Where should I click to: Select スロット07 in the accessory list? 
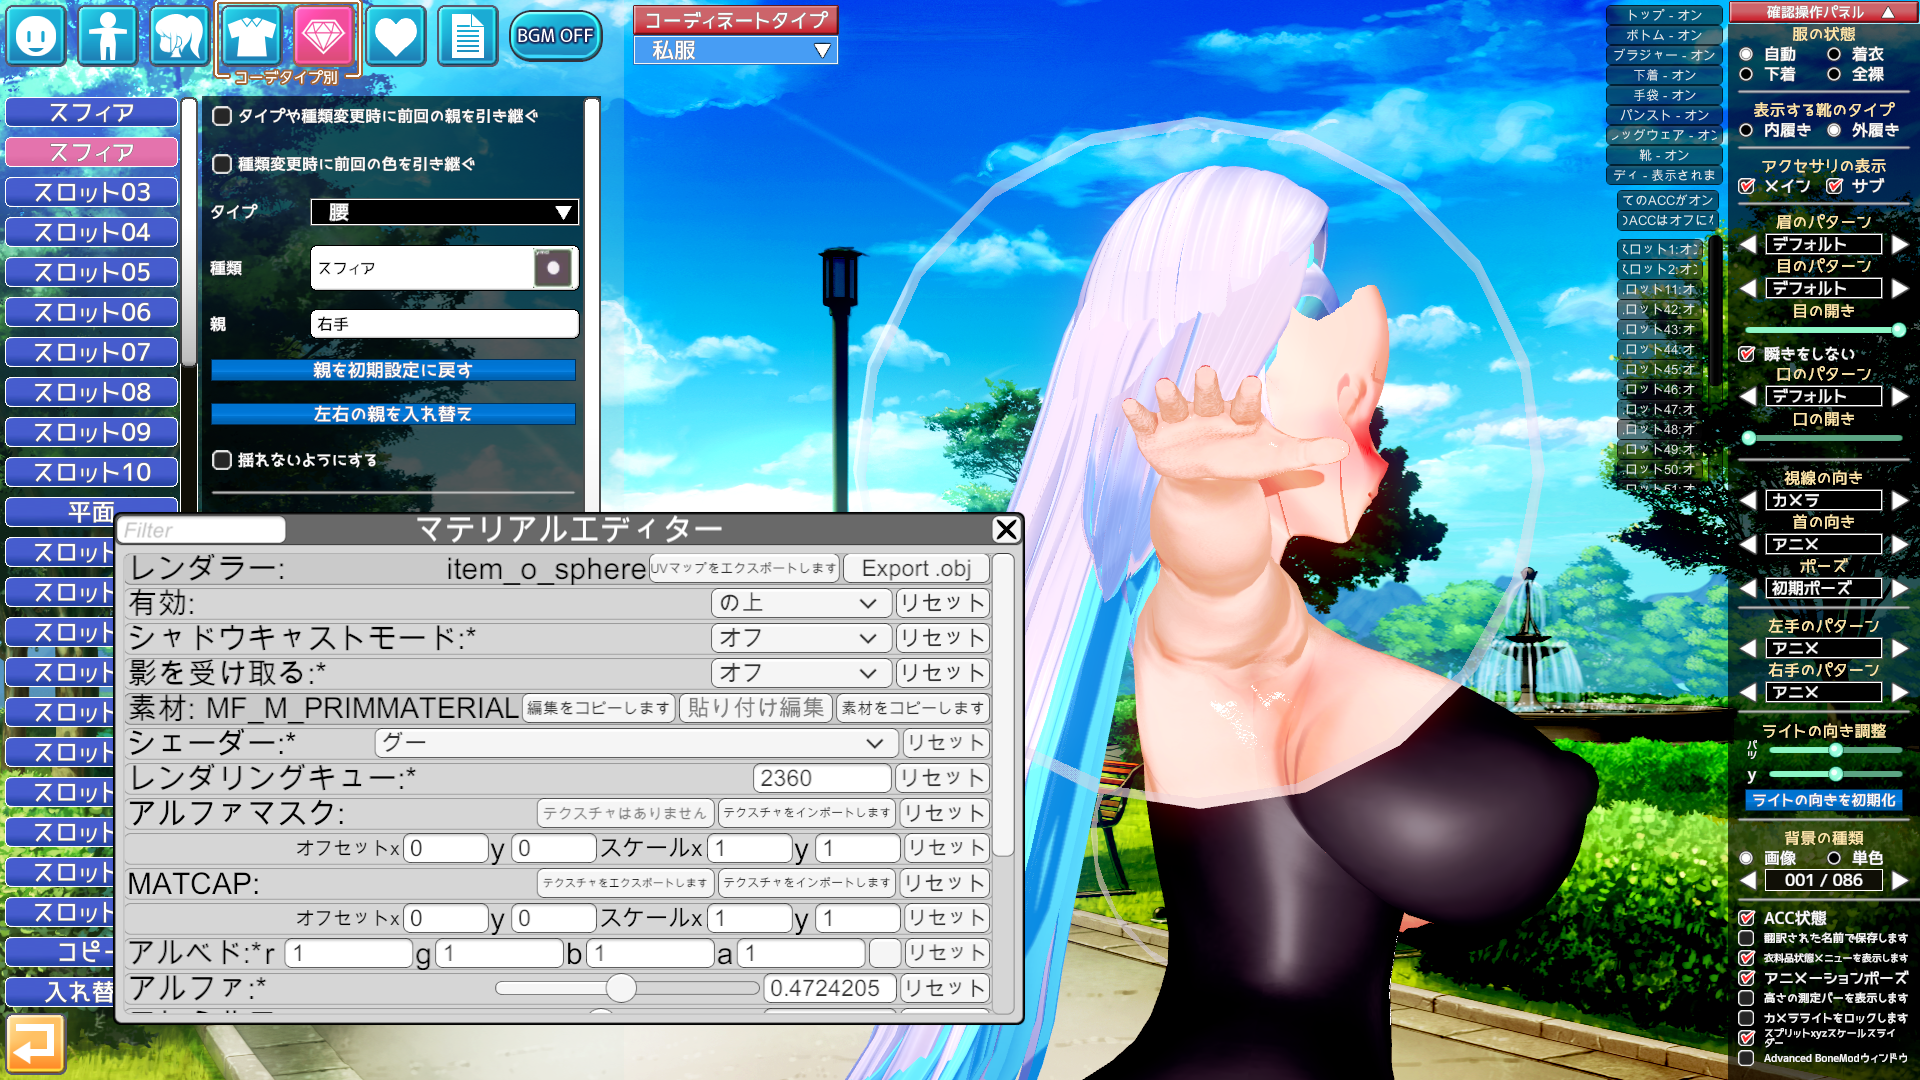pos(91,352)
